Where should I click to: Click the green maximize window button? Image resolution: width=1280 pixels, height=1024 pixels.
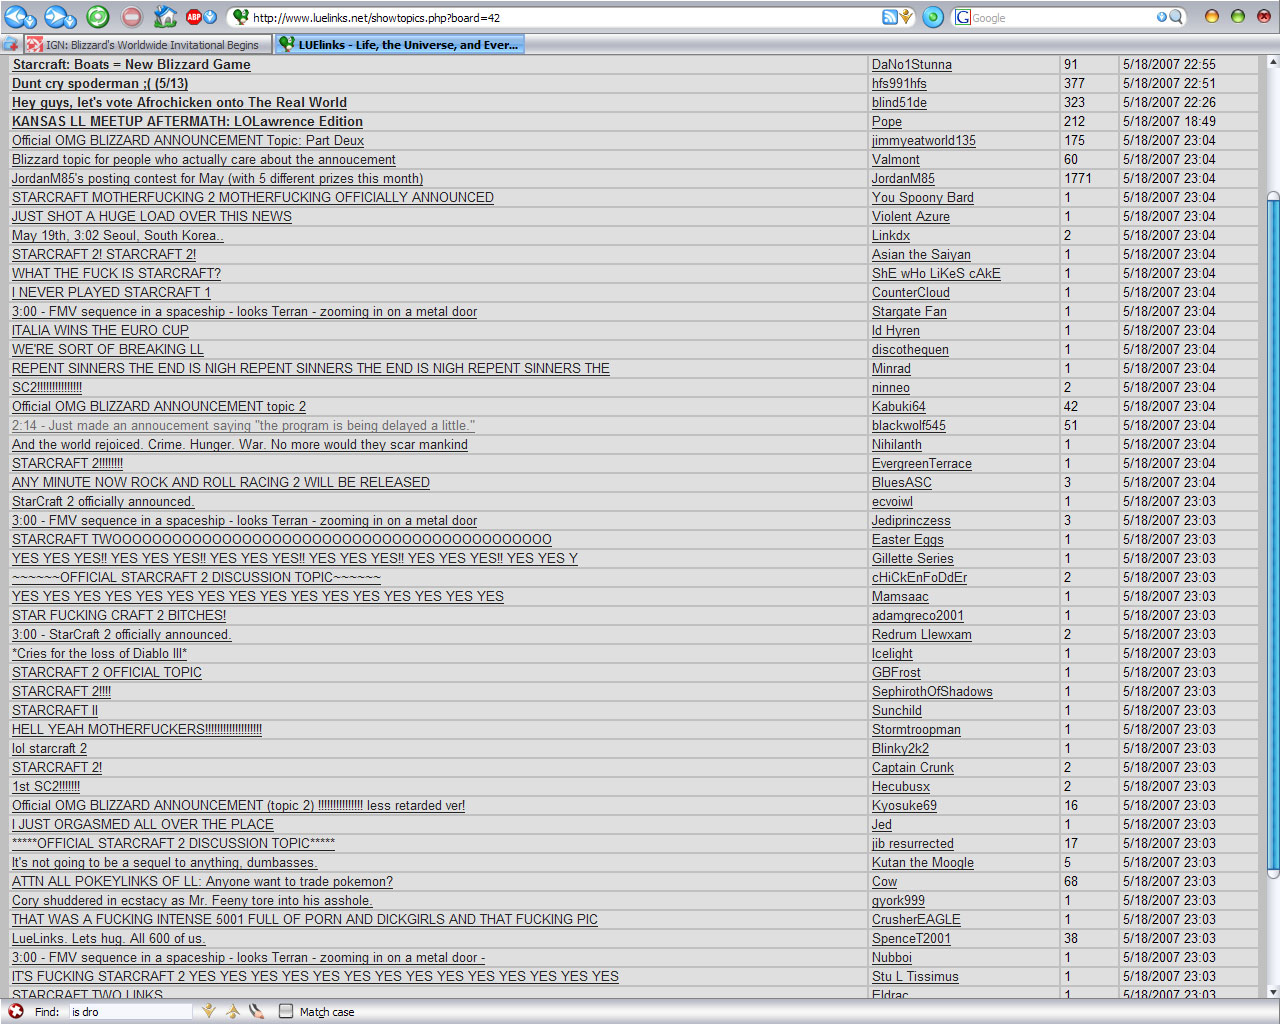[1237, 16]
